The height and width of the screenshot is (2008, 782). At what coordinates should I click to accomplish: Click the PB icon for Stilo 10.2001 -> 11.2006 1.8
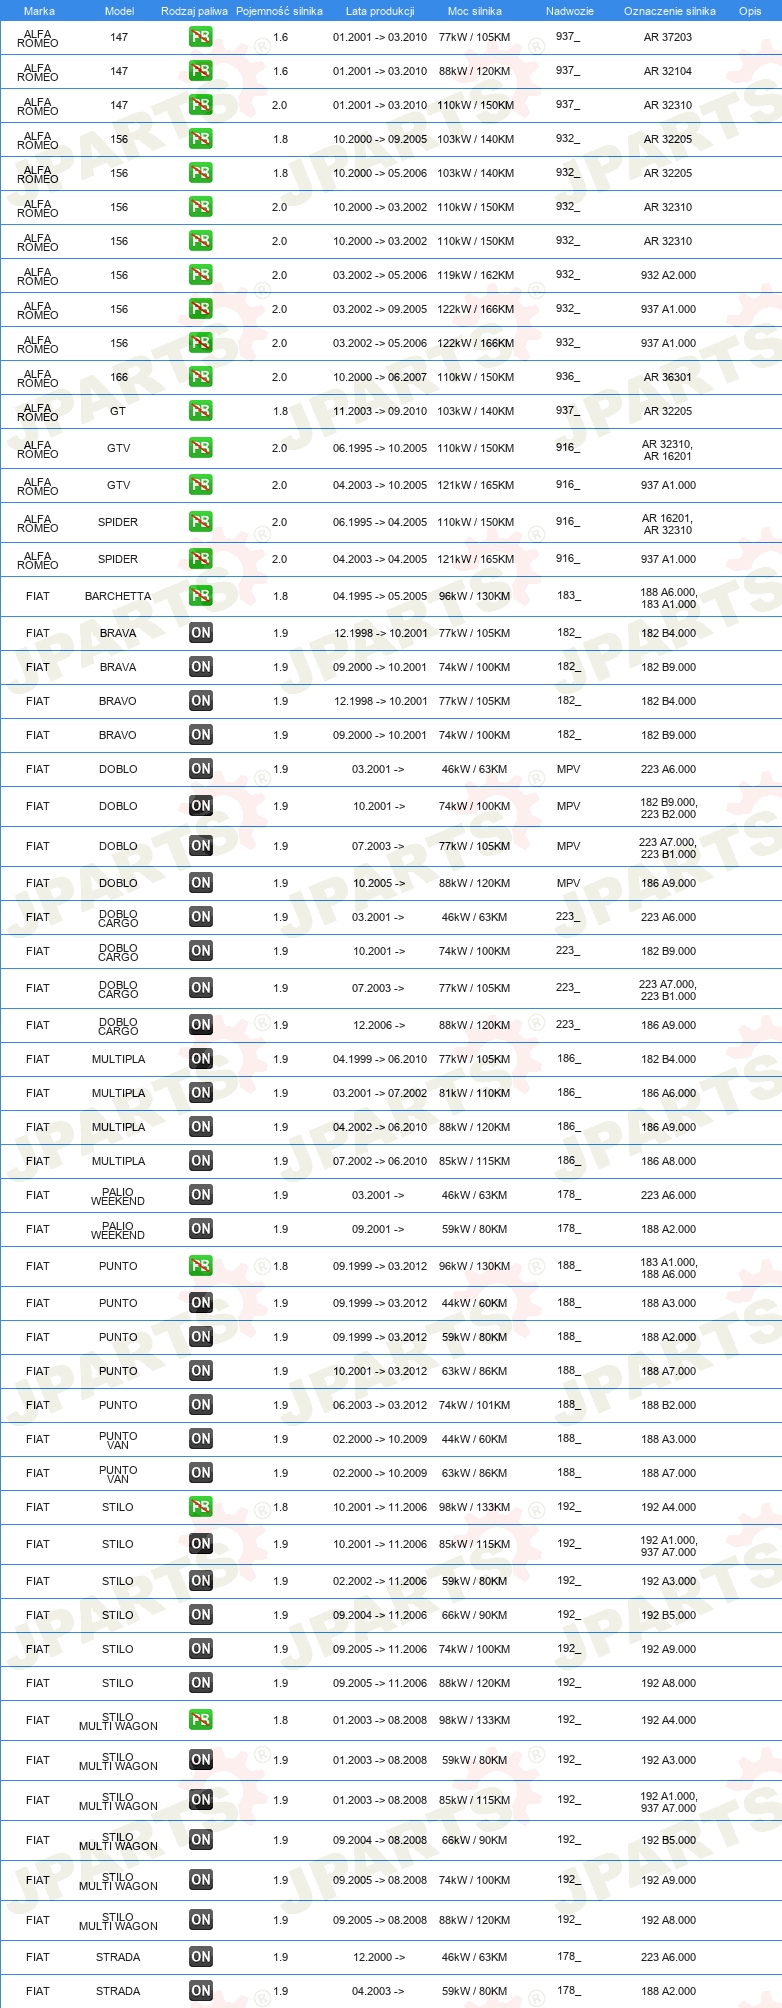(200, 1507)
